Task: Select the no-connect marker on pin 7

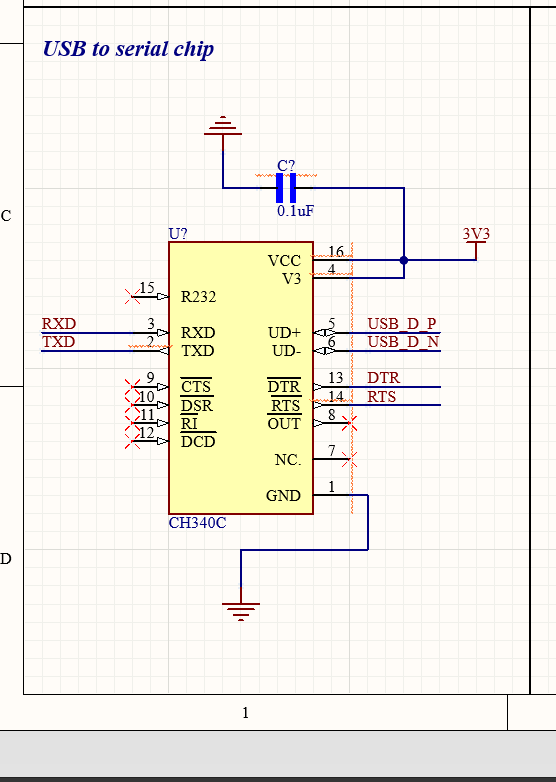Action: coord(350,459)
